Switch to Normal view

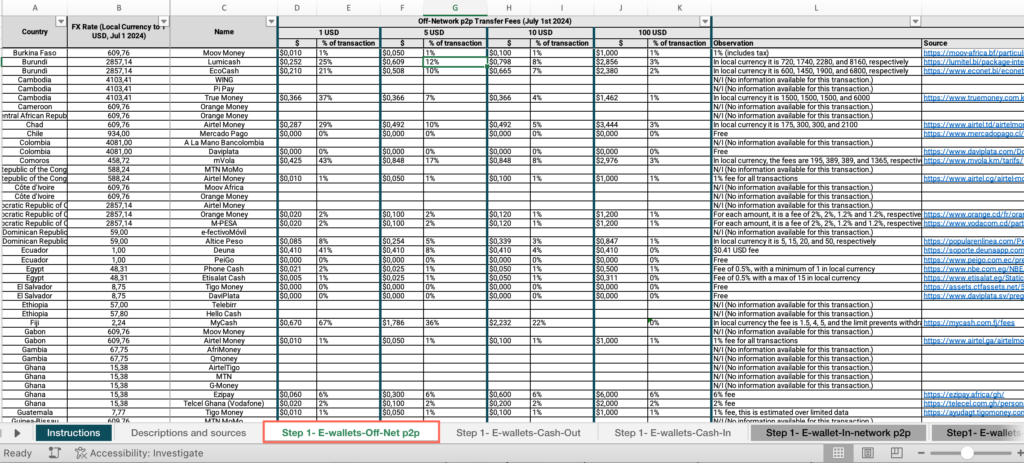coord(839,453)
